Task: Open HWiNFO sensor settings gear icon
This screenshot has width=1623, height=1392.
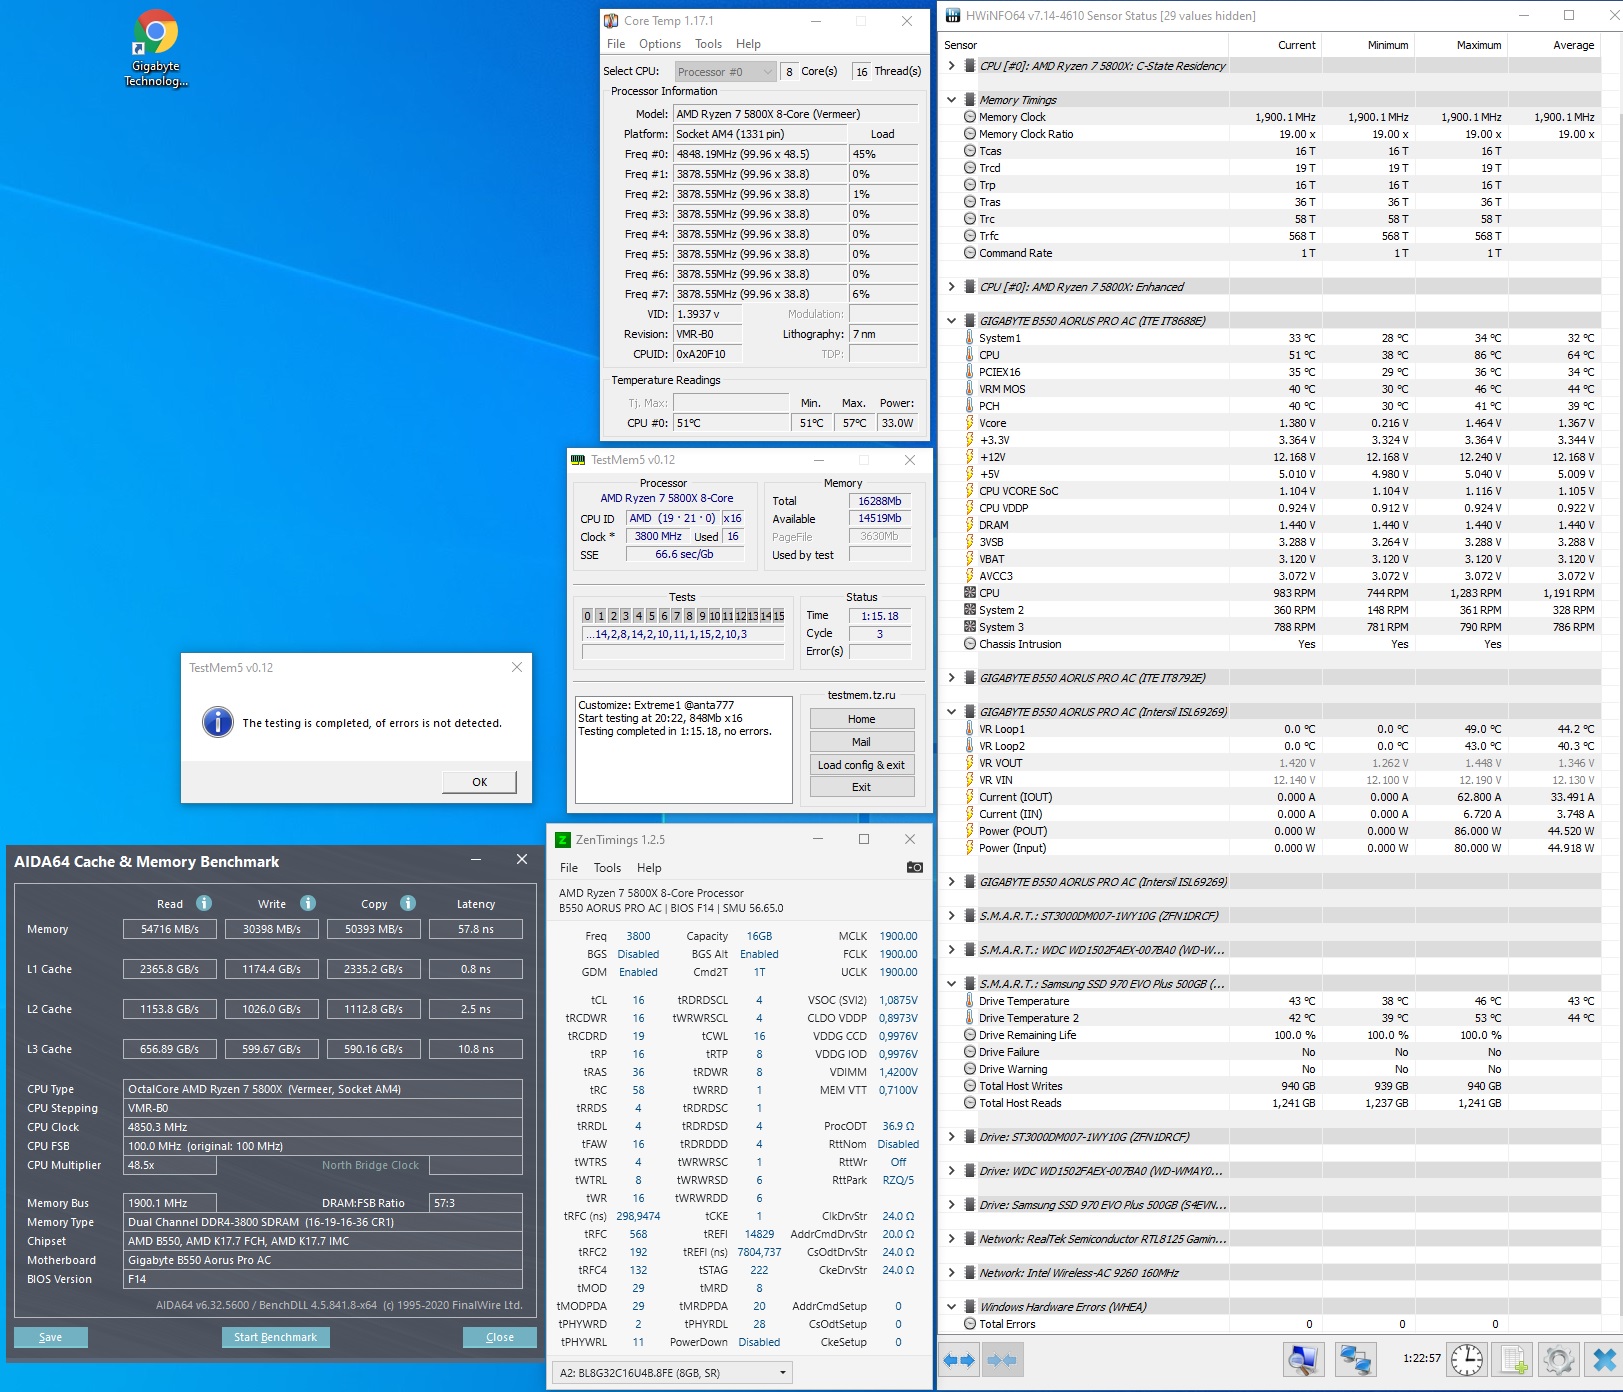Action: click(x=1559, y=1360)
